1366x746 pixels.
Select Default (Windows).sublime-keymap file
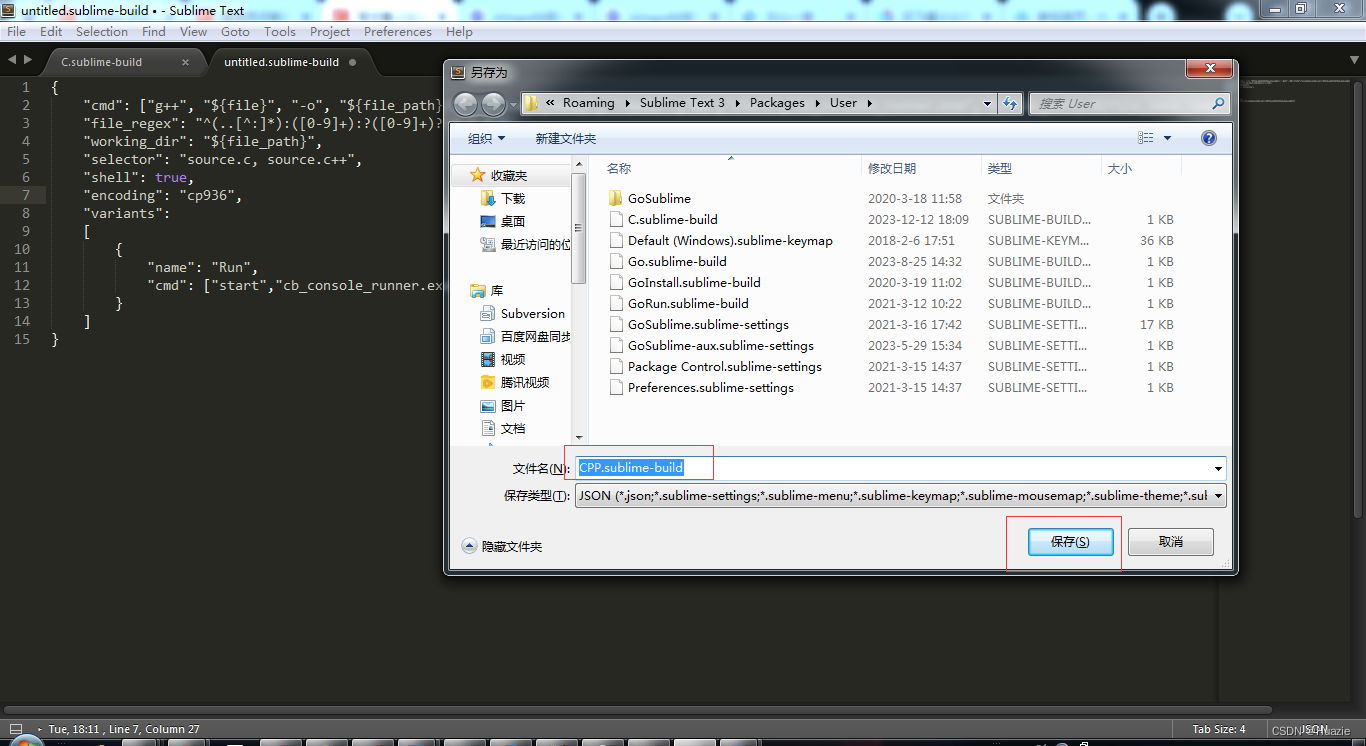point(730,240)
